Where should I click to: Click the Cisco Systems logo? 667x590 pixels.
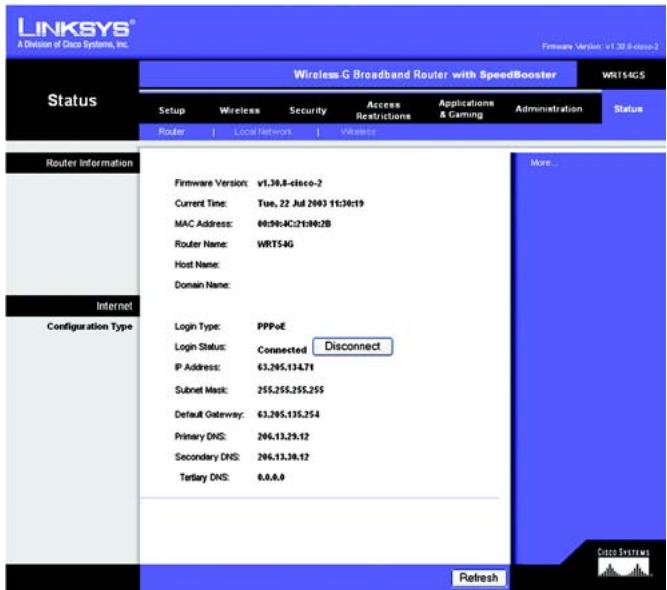tap(623, 562)
